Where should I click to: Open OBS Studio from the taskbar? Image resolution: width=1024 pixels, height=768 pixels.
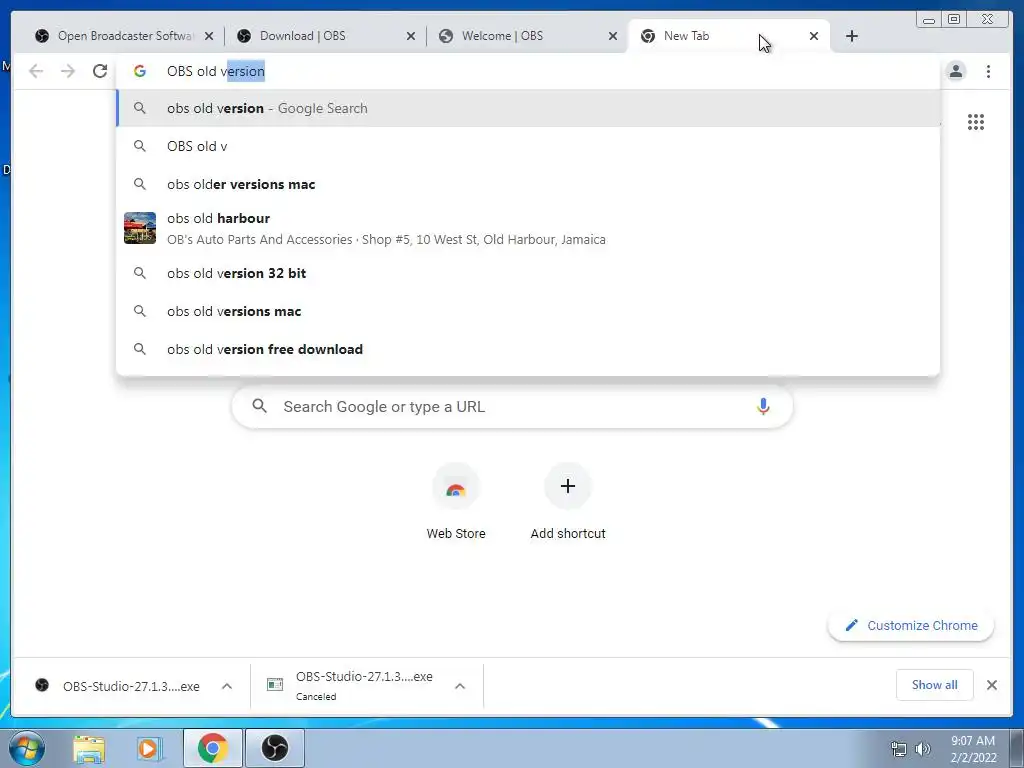(274, 748)
